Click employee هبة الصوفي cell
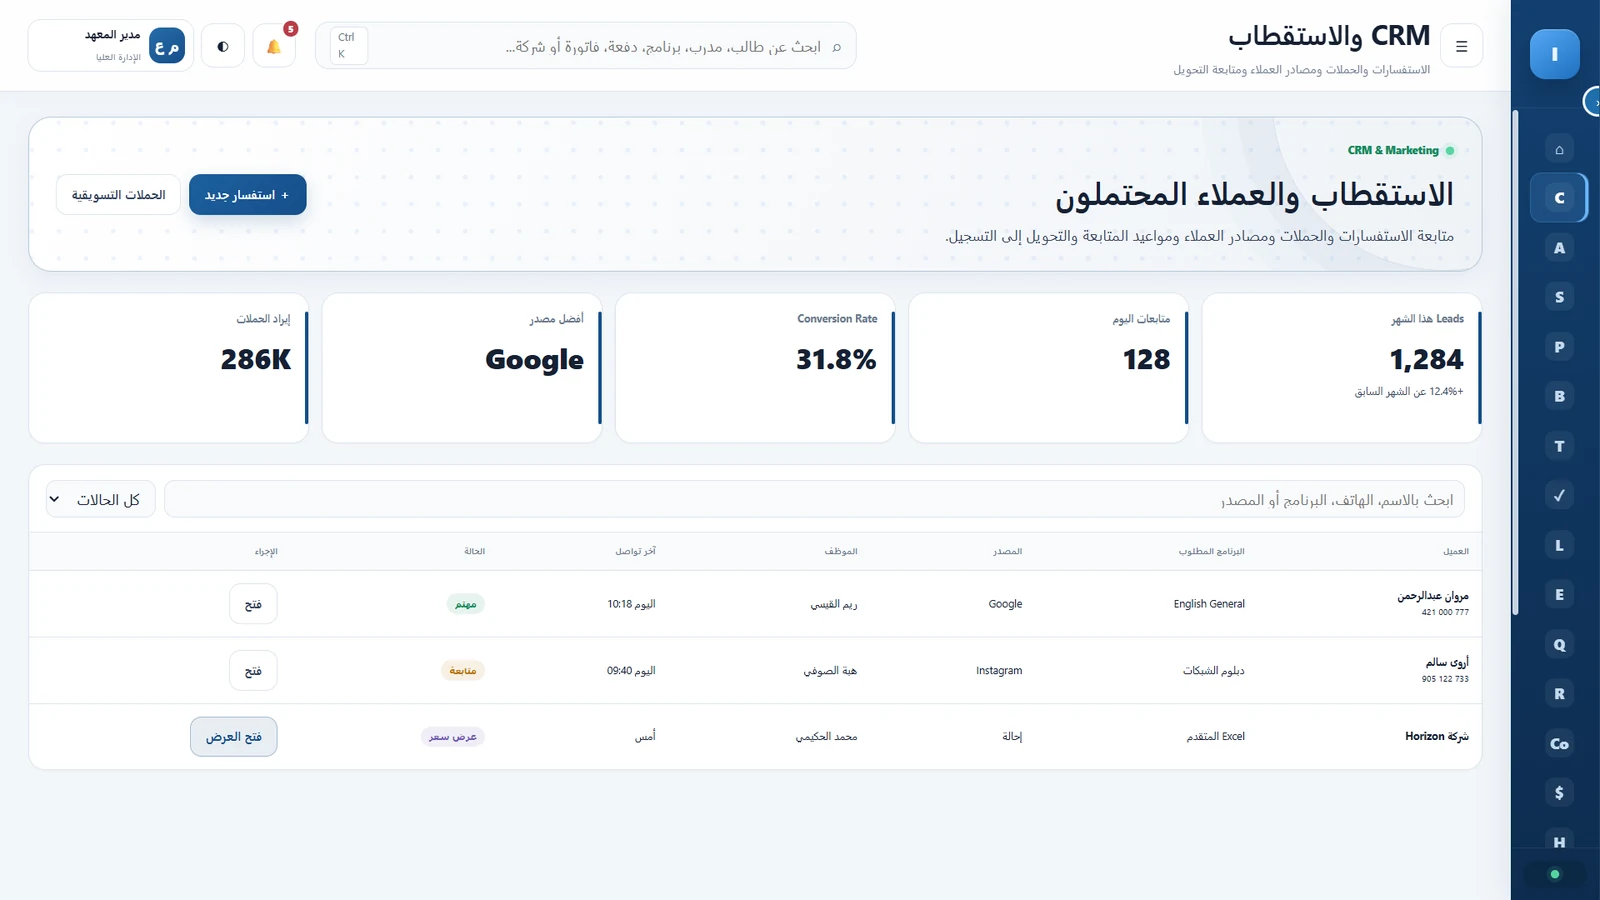Viewport: 1600px width, 900px height. tap(830, 671)
